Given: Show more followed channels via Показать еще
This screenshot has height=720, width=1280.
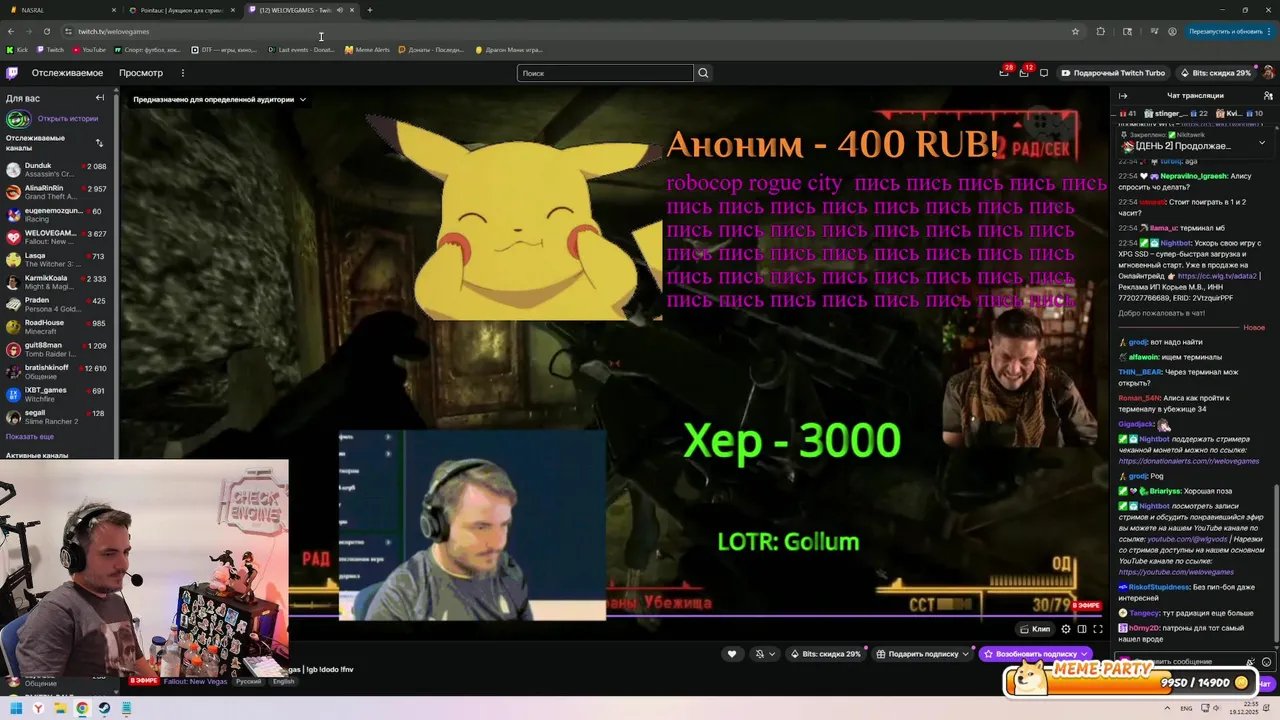Looking at the screenshot, I should tap(30, 437).
